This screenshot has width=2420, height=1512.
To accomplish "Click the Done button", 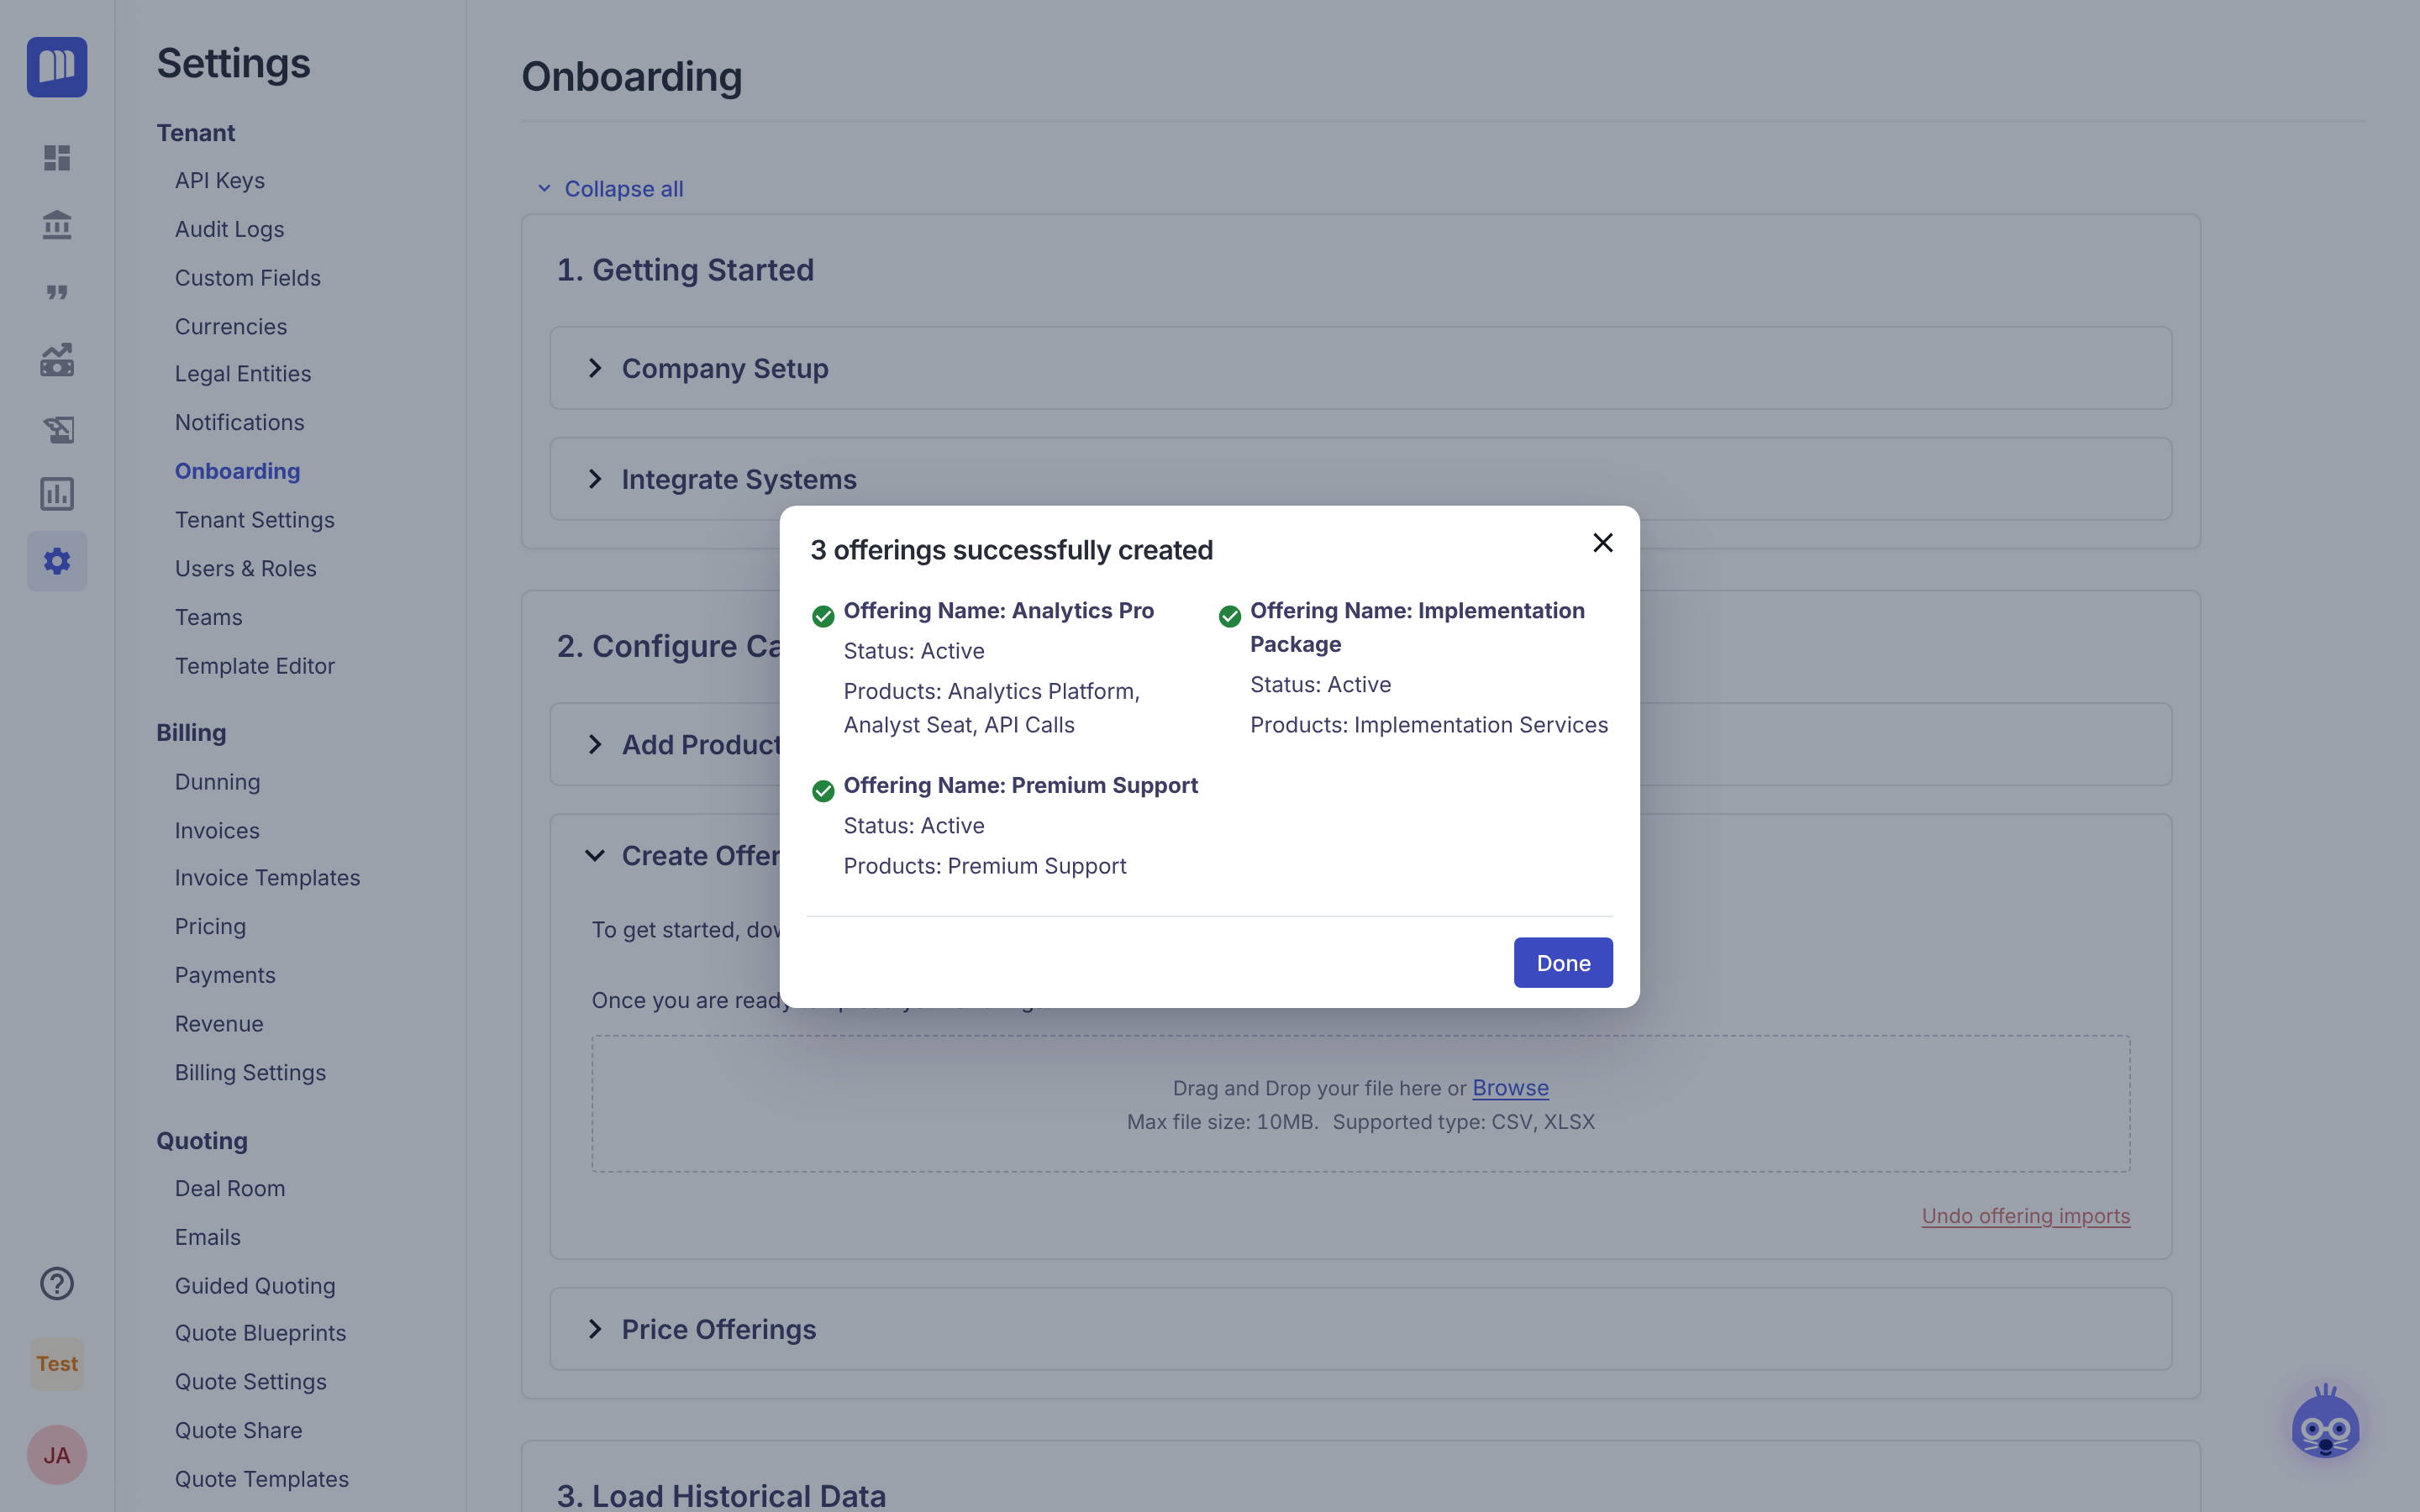I will 1563,963.
